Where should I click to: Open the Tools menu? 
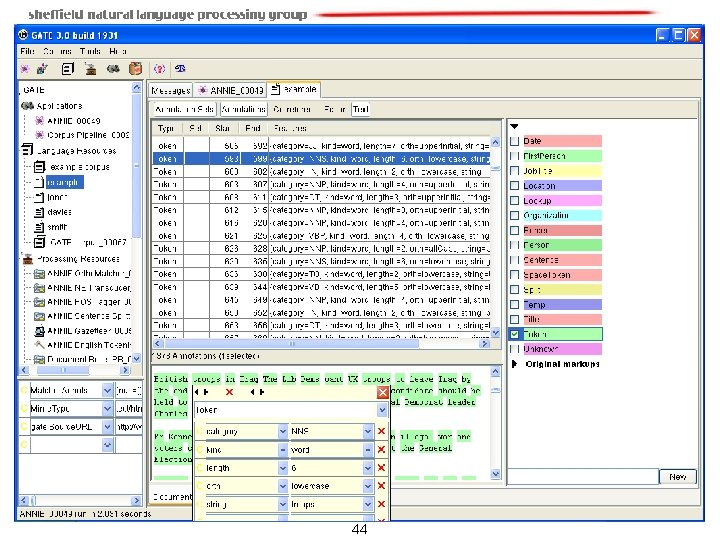(90, 51)
